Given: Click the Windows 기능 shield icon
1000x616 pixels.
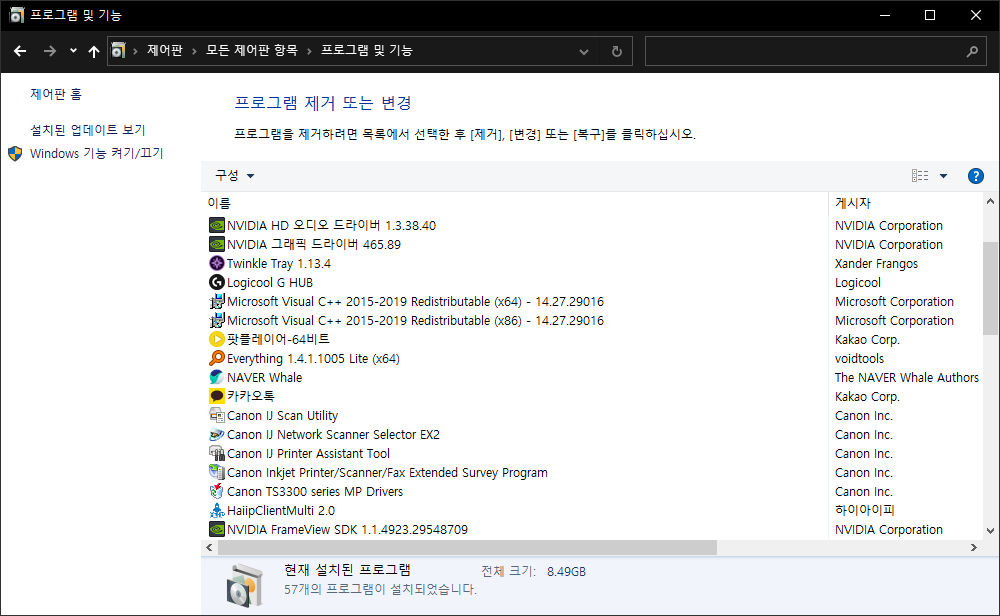Looking at the screenshot, I should pos(15,154).
